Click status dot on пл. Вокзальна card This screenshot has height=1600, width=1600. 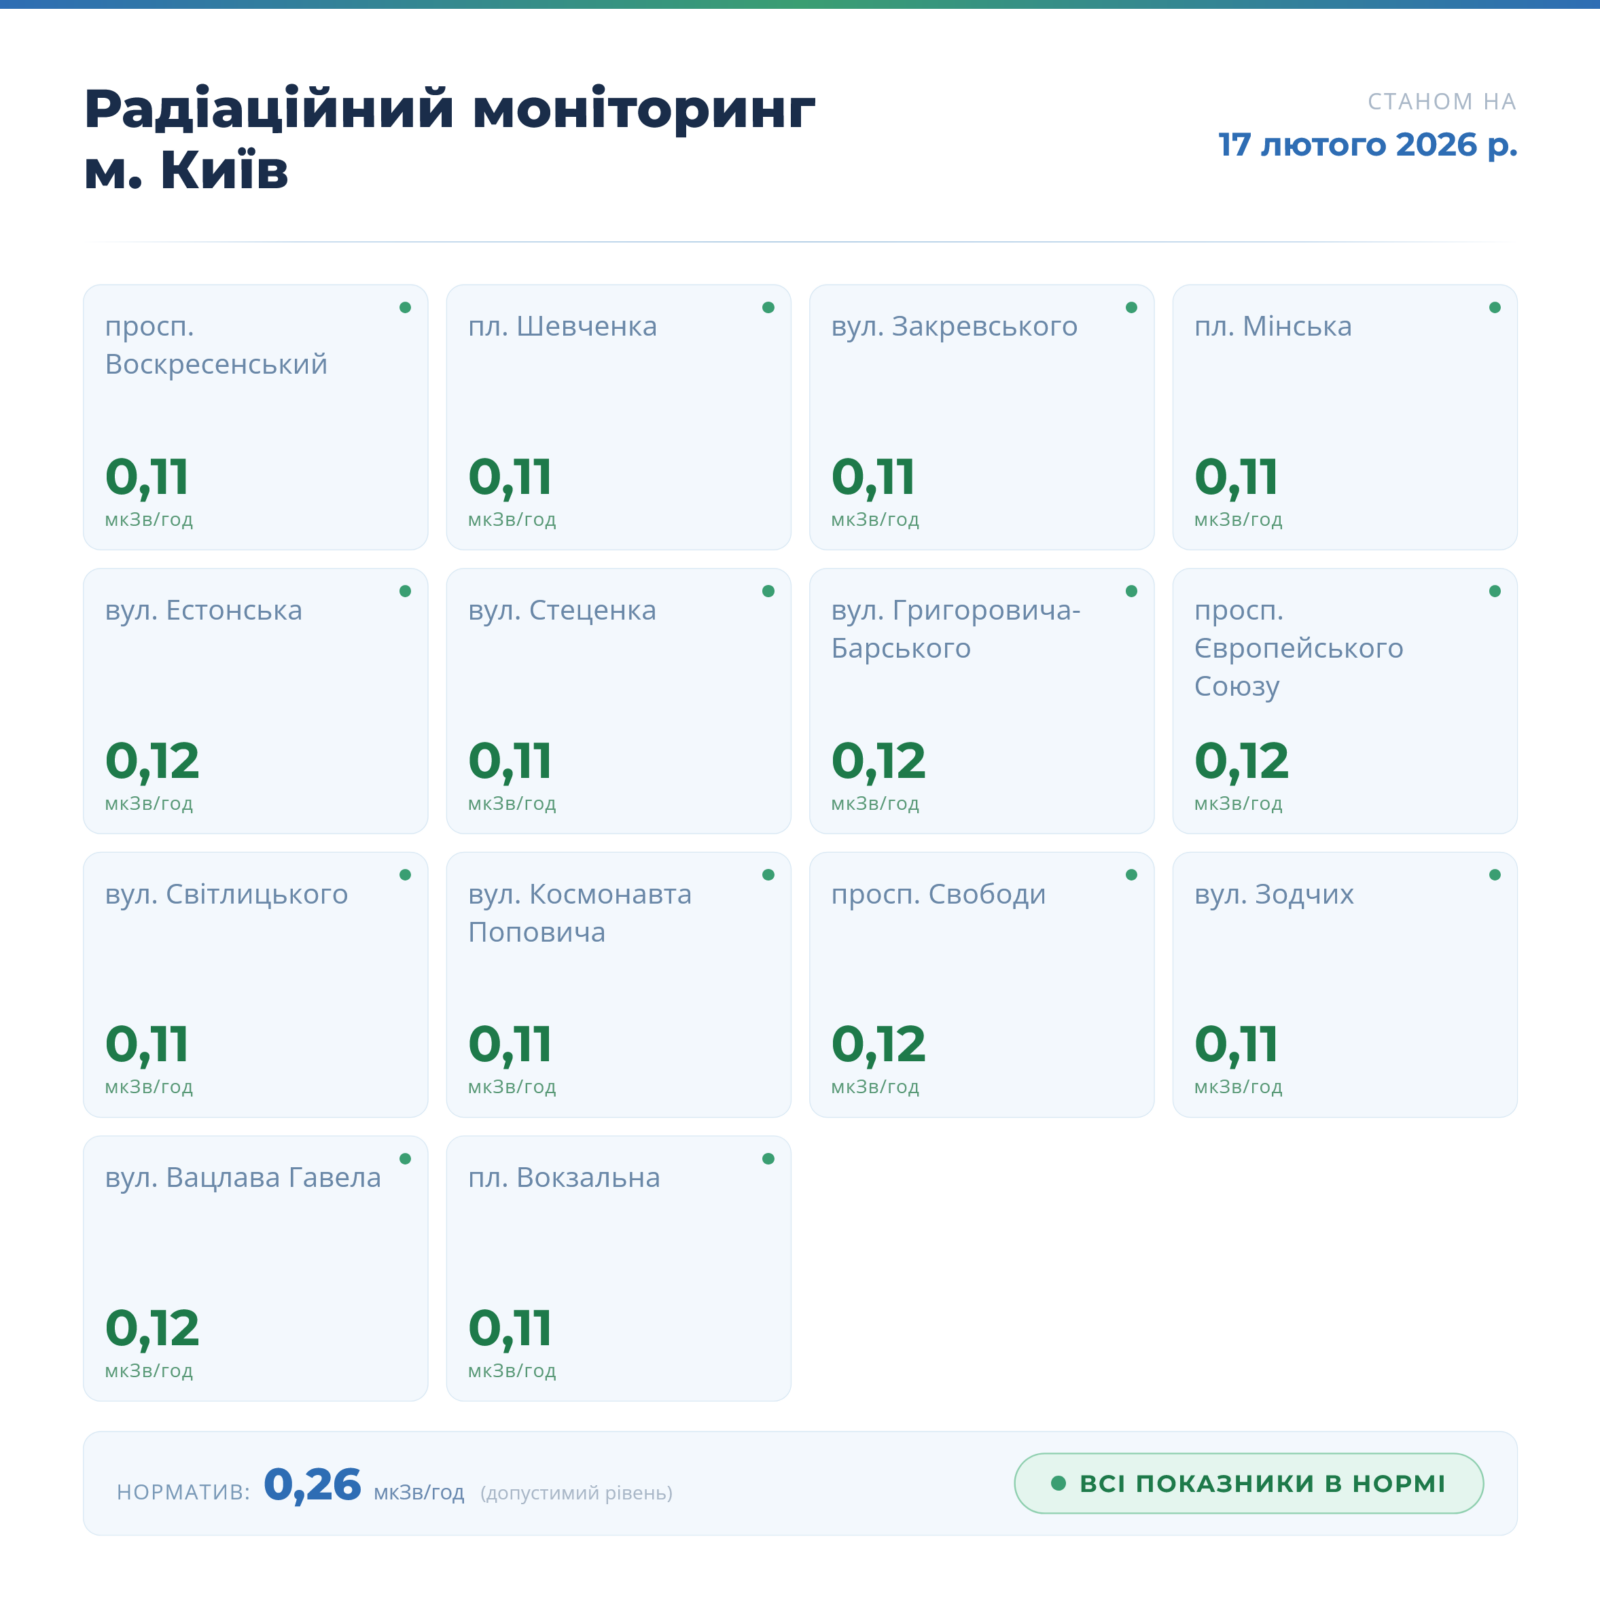pyautogui.click(x=768, y=1159)
